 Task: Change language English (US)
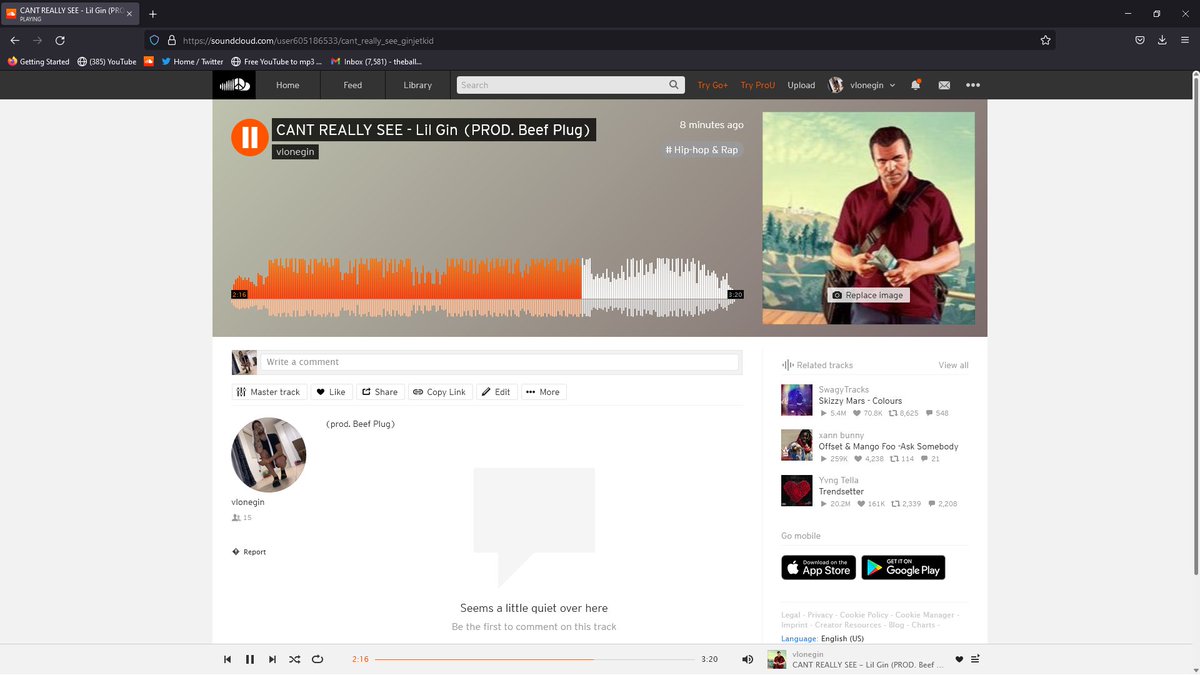point(842,638)
